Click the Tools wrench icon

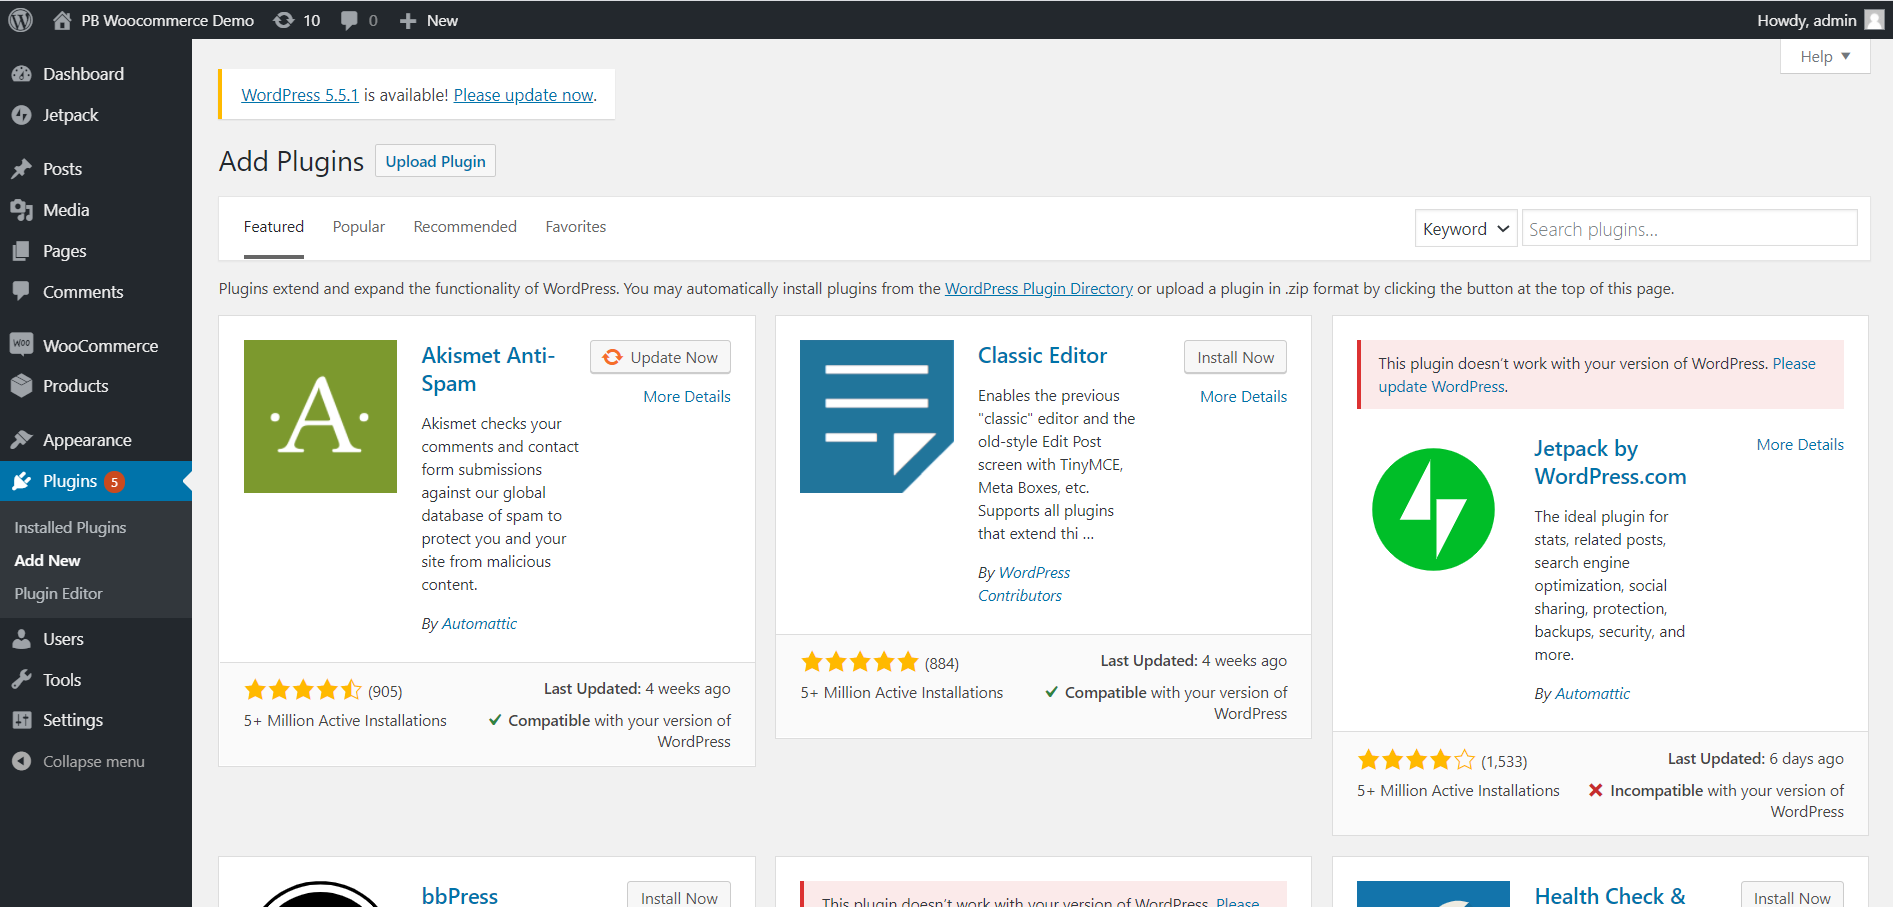(x=22, y=680)
